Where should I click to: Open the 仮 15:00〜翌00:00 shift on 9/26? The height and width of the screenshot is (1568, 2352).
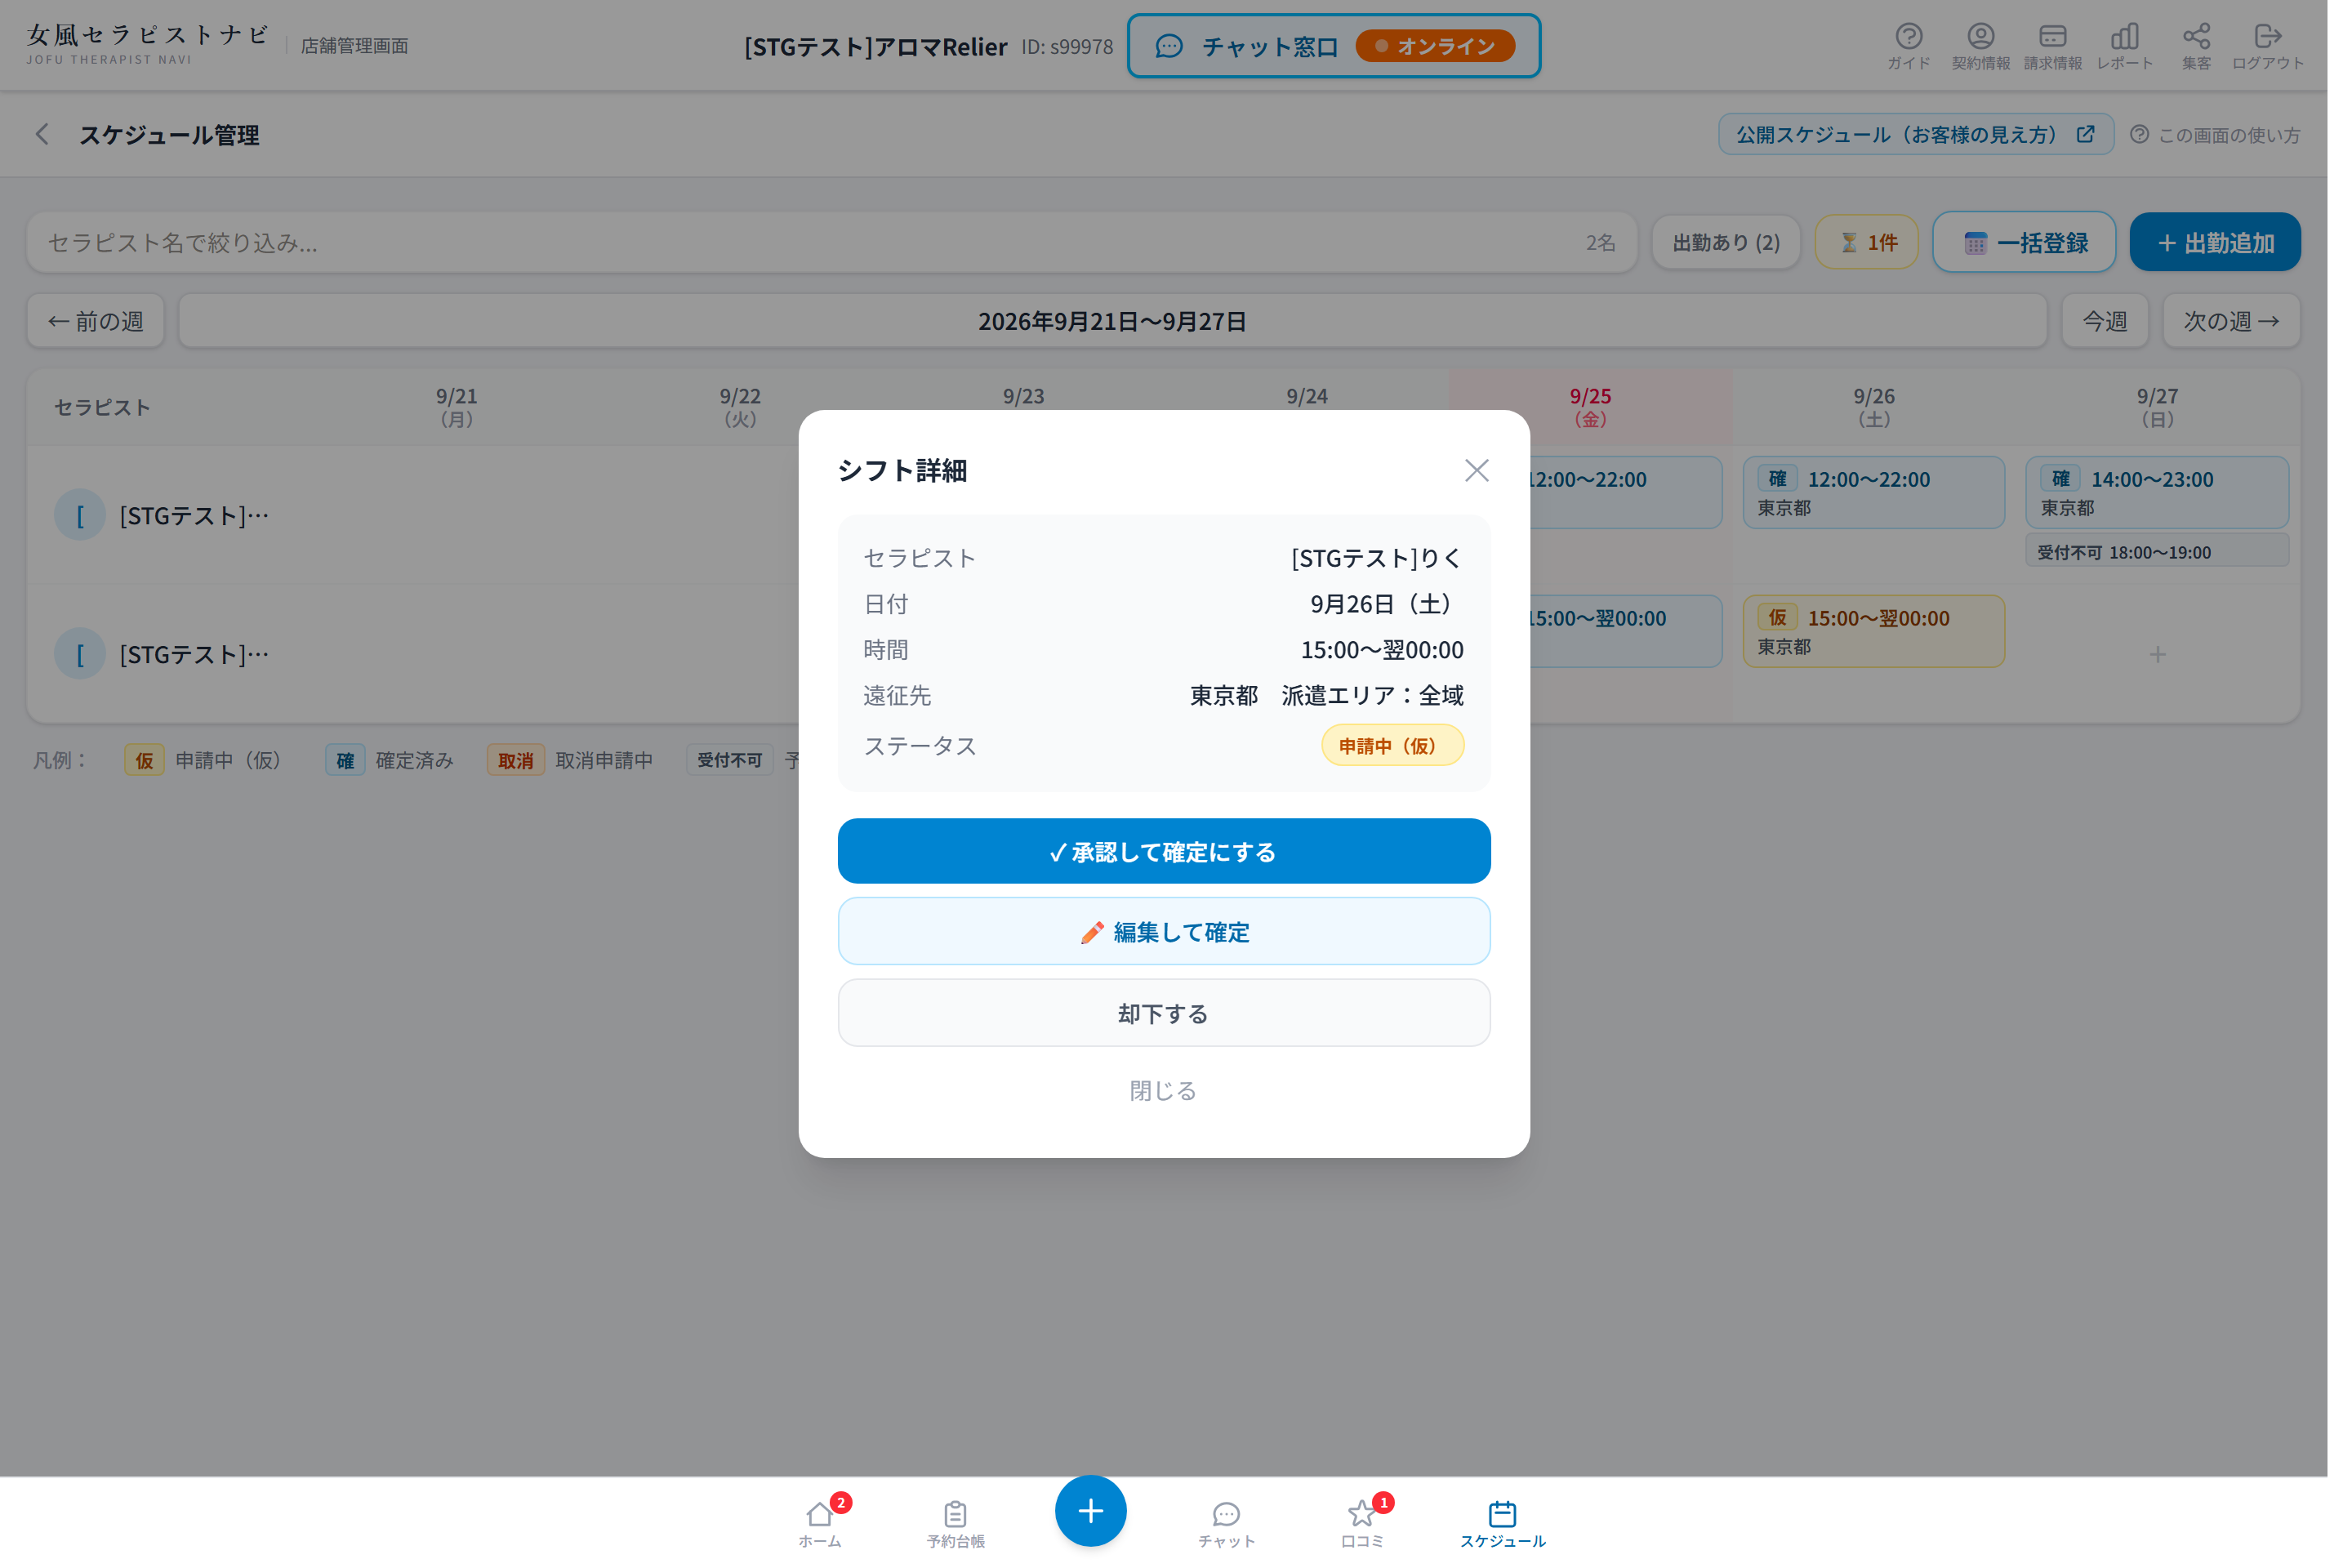click(x=1874, y=632)
